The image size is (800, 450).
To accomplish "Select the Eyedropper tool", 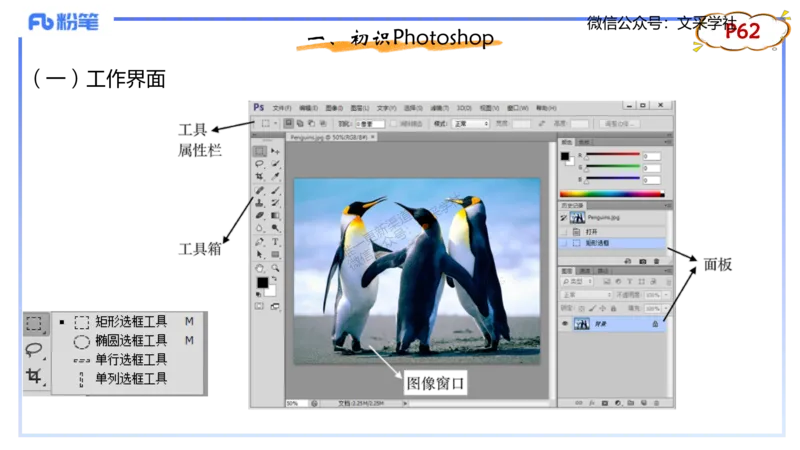I will (x=275, y=176).
